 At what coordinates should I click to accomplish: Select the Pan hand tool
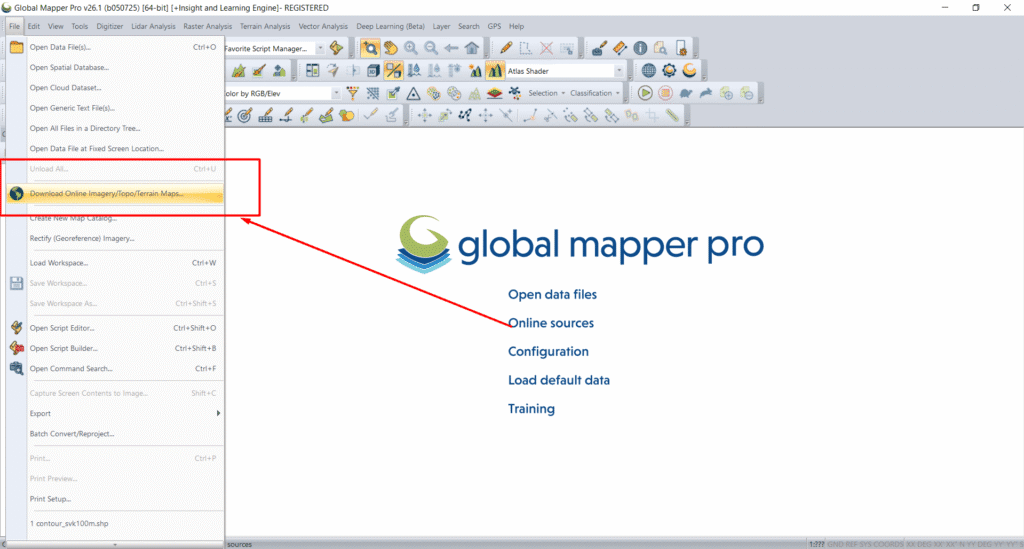[391, 48]
